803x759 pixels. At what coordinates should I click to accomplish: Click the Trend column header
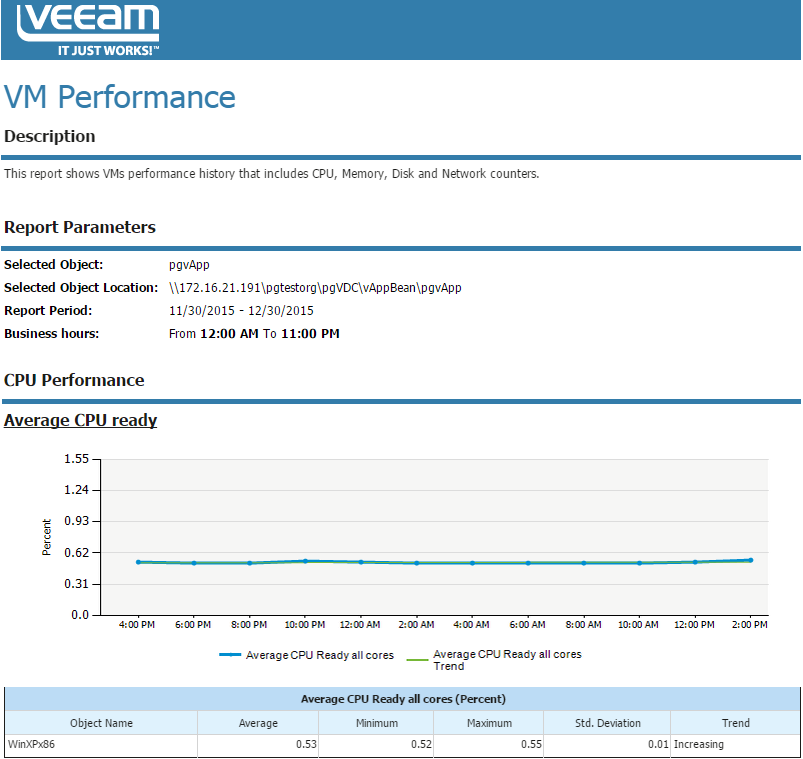coord(735,723)
